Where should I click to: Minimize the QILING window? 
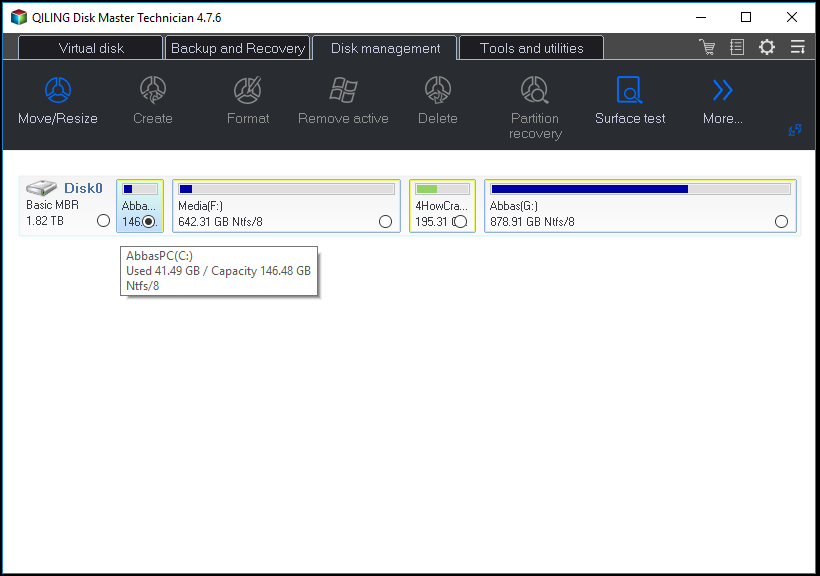(701, 17)
